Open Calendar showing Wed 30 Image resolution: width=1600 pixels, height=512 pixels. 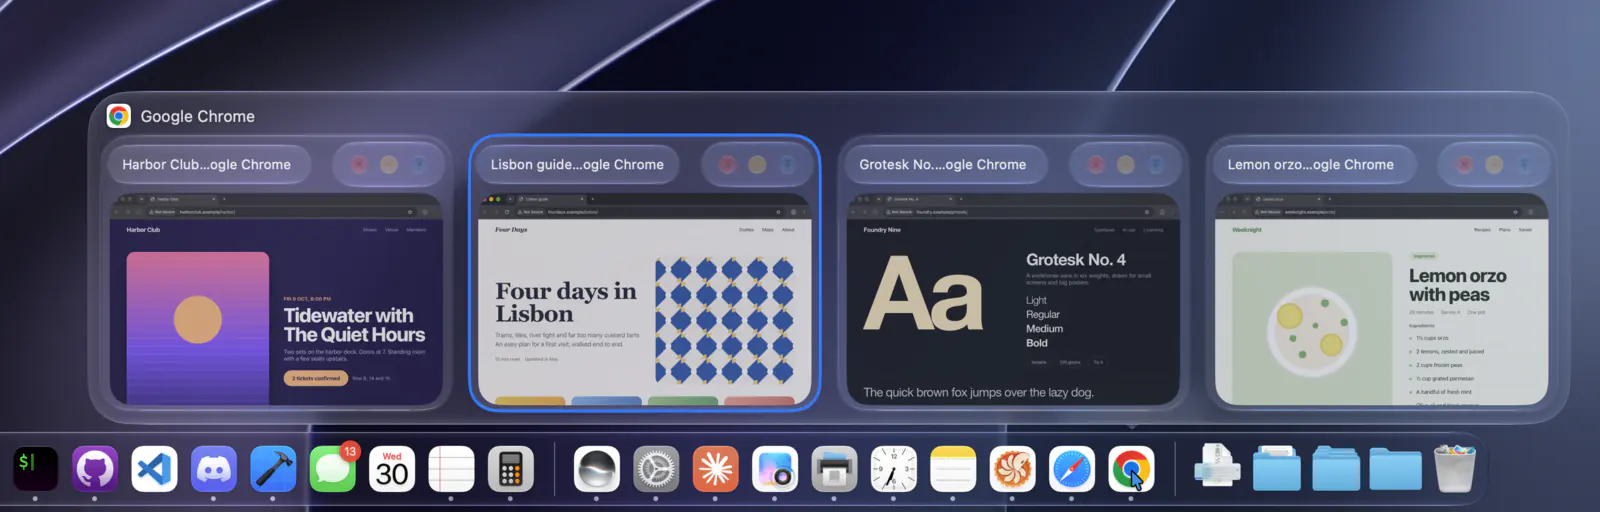coord(392,469)
